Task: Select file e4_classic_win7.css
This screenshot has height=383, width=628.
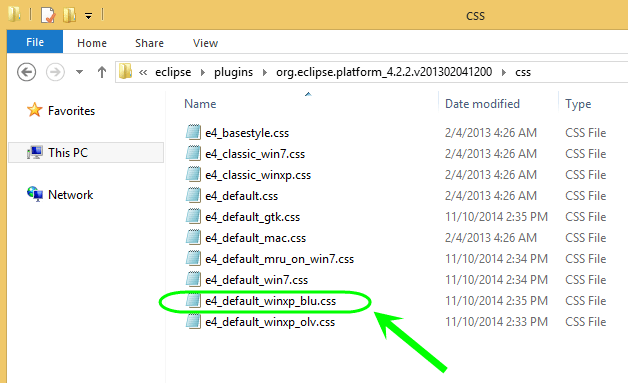Action: coord(255,154)
